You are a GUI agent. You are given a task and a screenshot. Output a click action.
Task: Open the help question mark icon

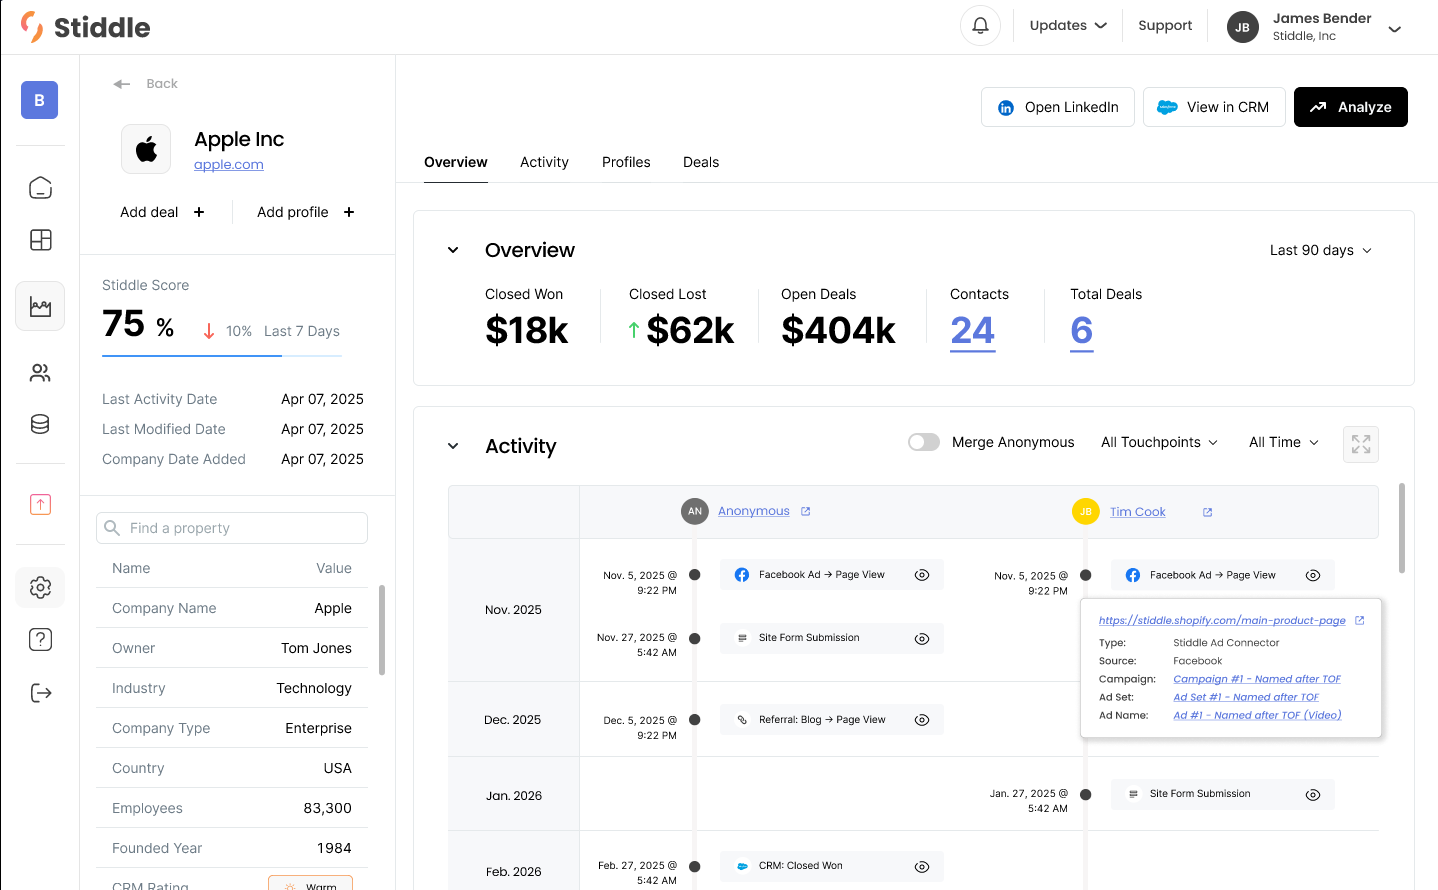click(40, 640)
